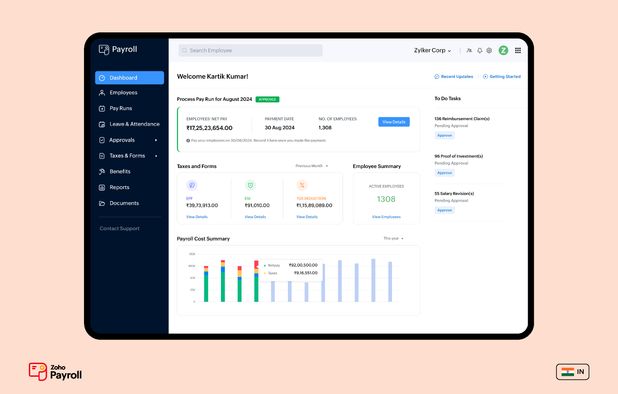Click the Search Employee field

pyautogui.click(x=250, y=50)
